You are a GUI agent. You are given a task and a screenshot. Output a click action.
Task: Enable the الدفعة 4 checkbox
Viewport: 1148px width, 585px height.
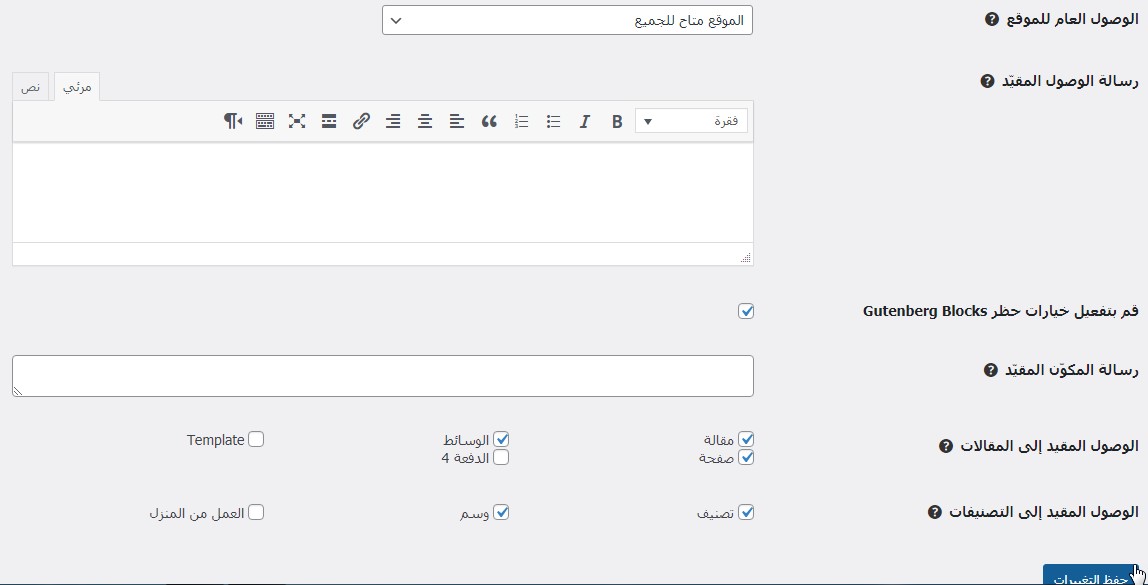point(501,457)
